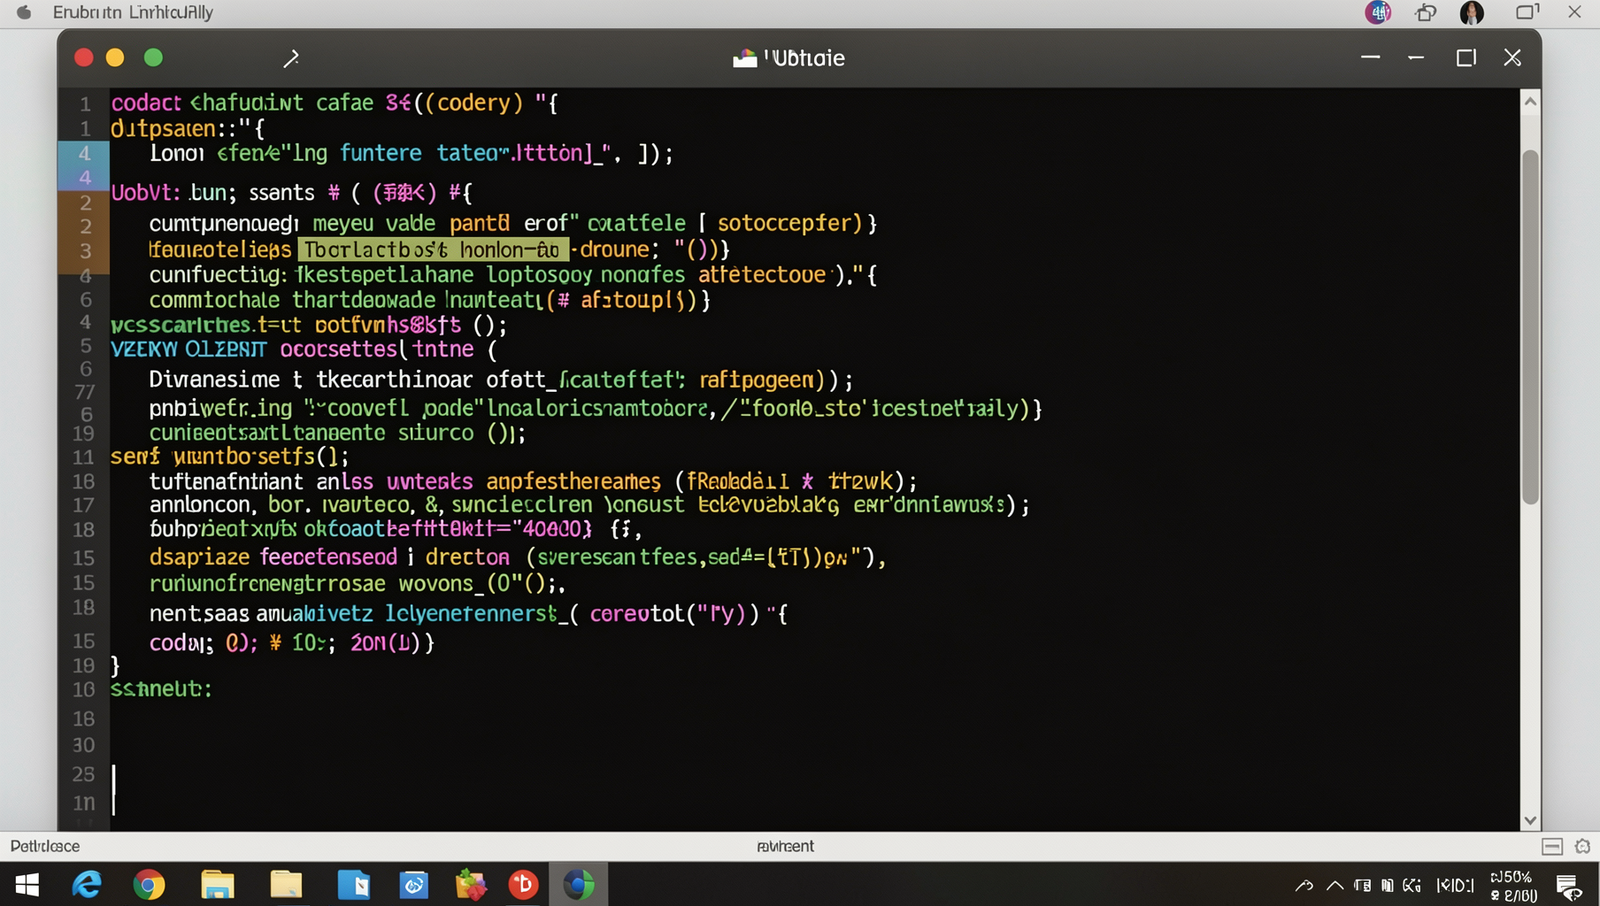Screen dimensions: 1600x906
Task: Open the user avatar in the top bar
Action: coord(1472,13)
